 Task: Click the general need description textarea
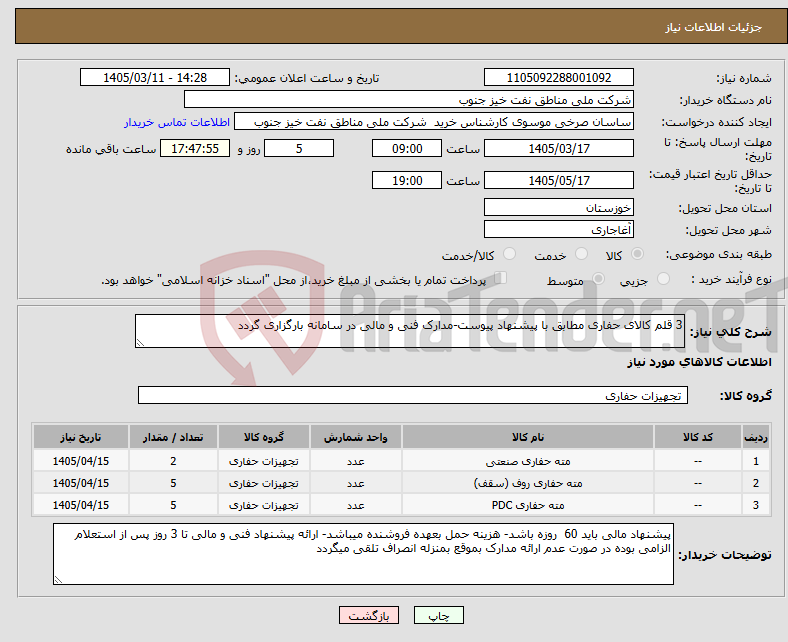(410, 331)
